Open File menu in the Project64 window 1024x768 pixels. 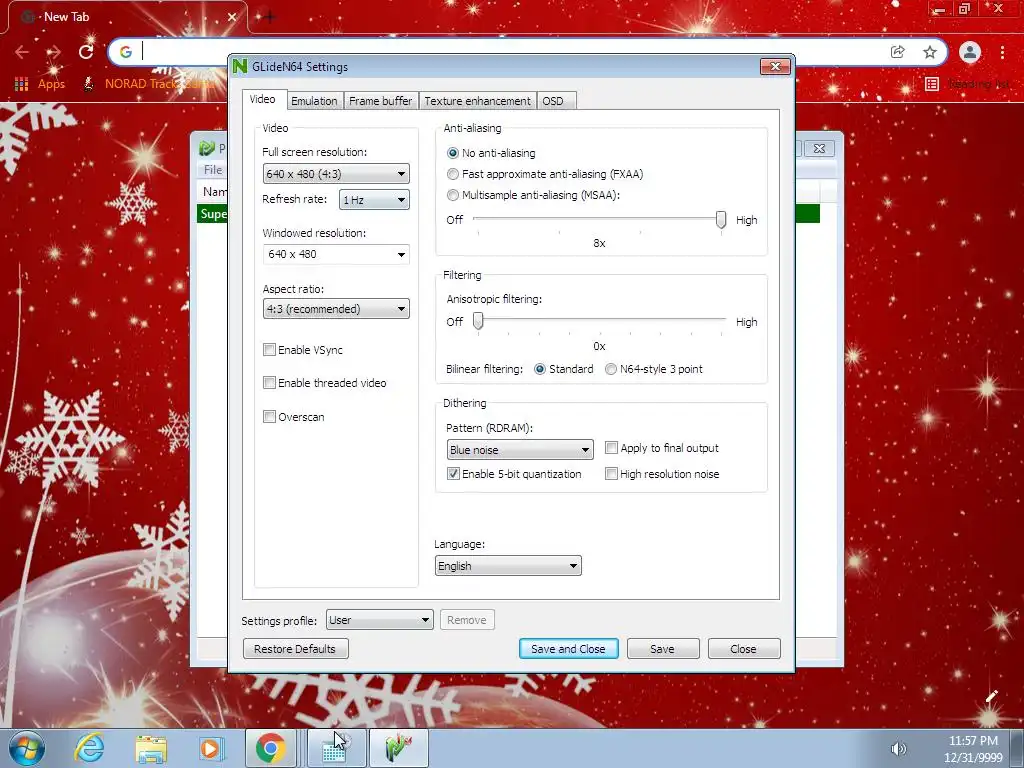[x=213, y=170]
